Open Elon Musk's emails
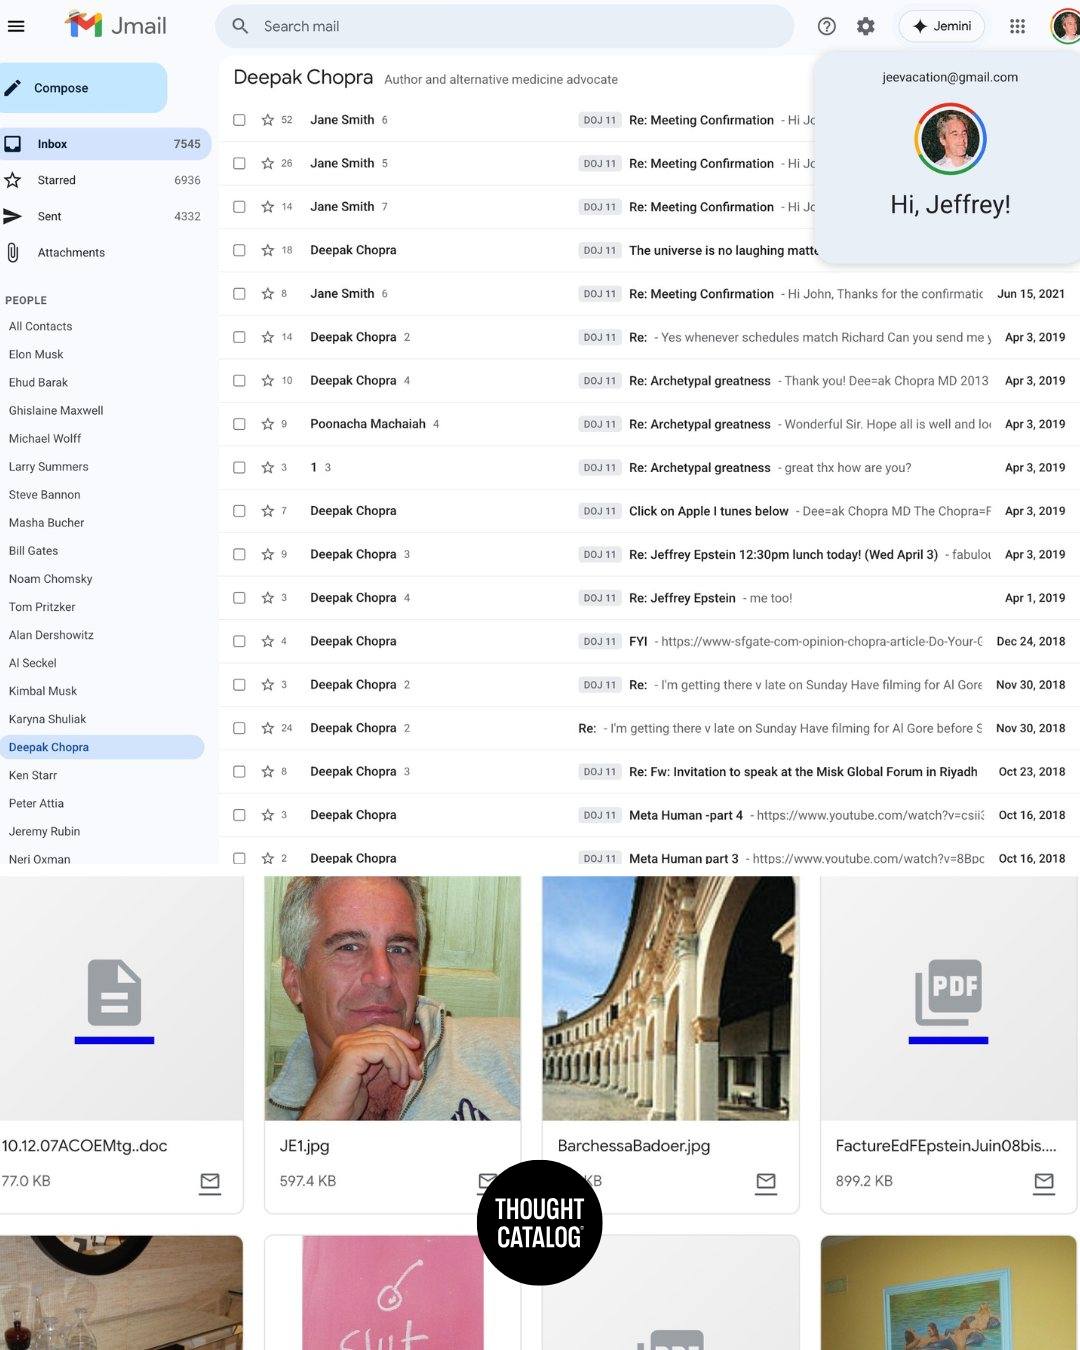Viewport: 1080px width, 1350px height. pyautogui.click(x=36, y=354)
